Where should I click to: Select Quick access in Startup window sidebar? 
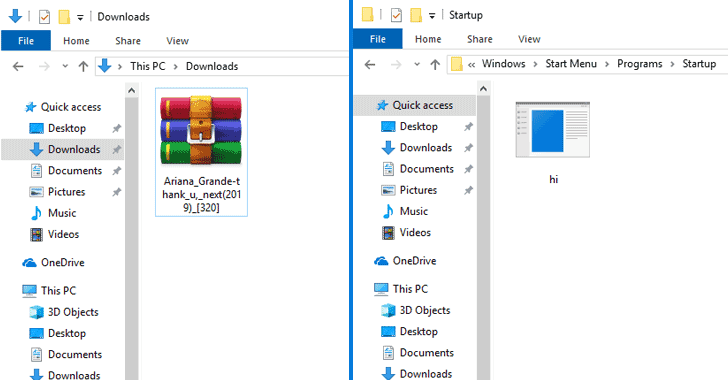pyautogui.click(x=415, y=105)
